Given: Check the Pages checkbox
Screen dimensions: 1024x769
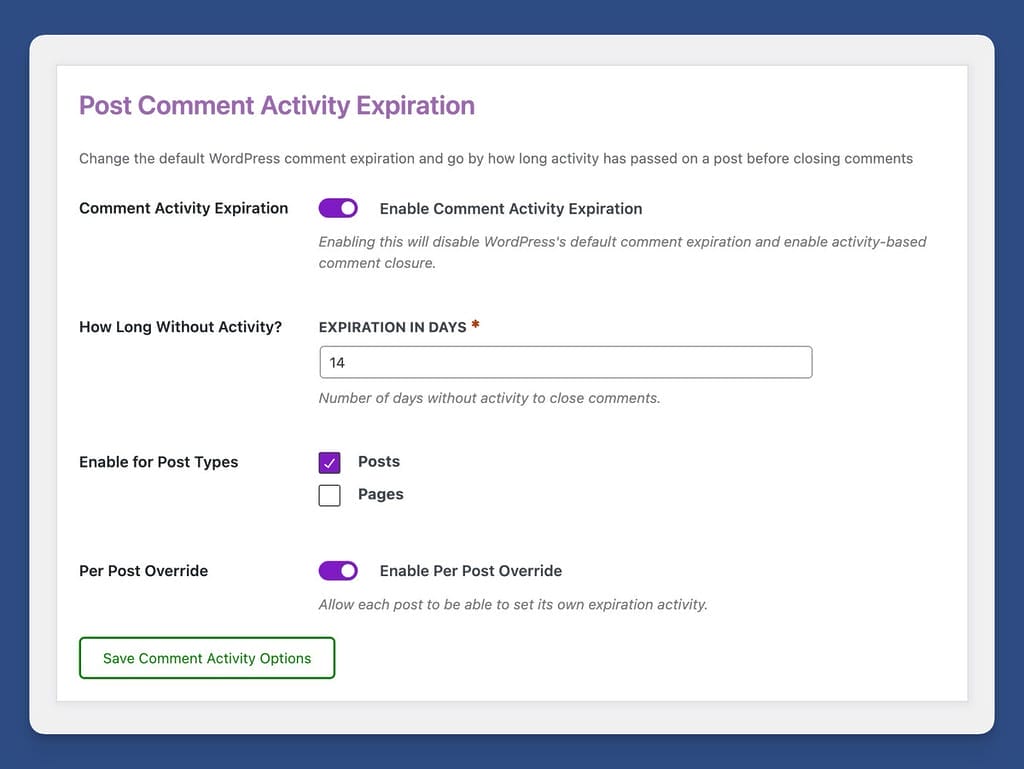Looking at the screenshot, I should click(330, 495).
